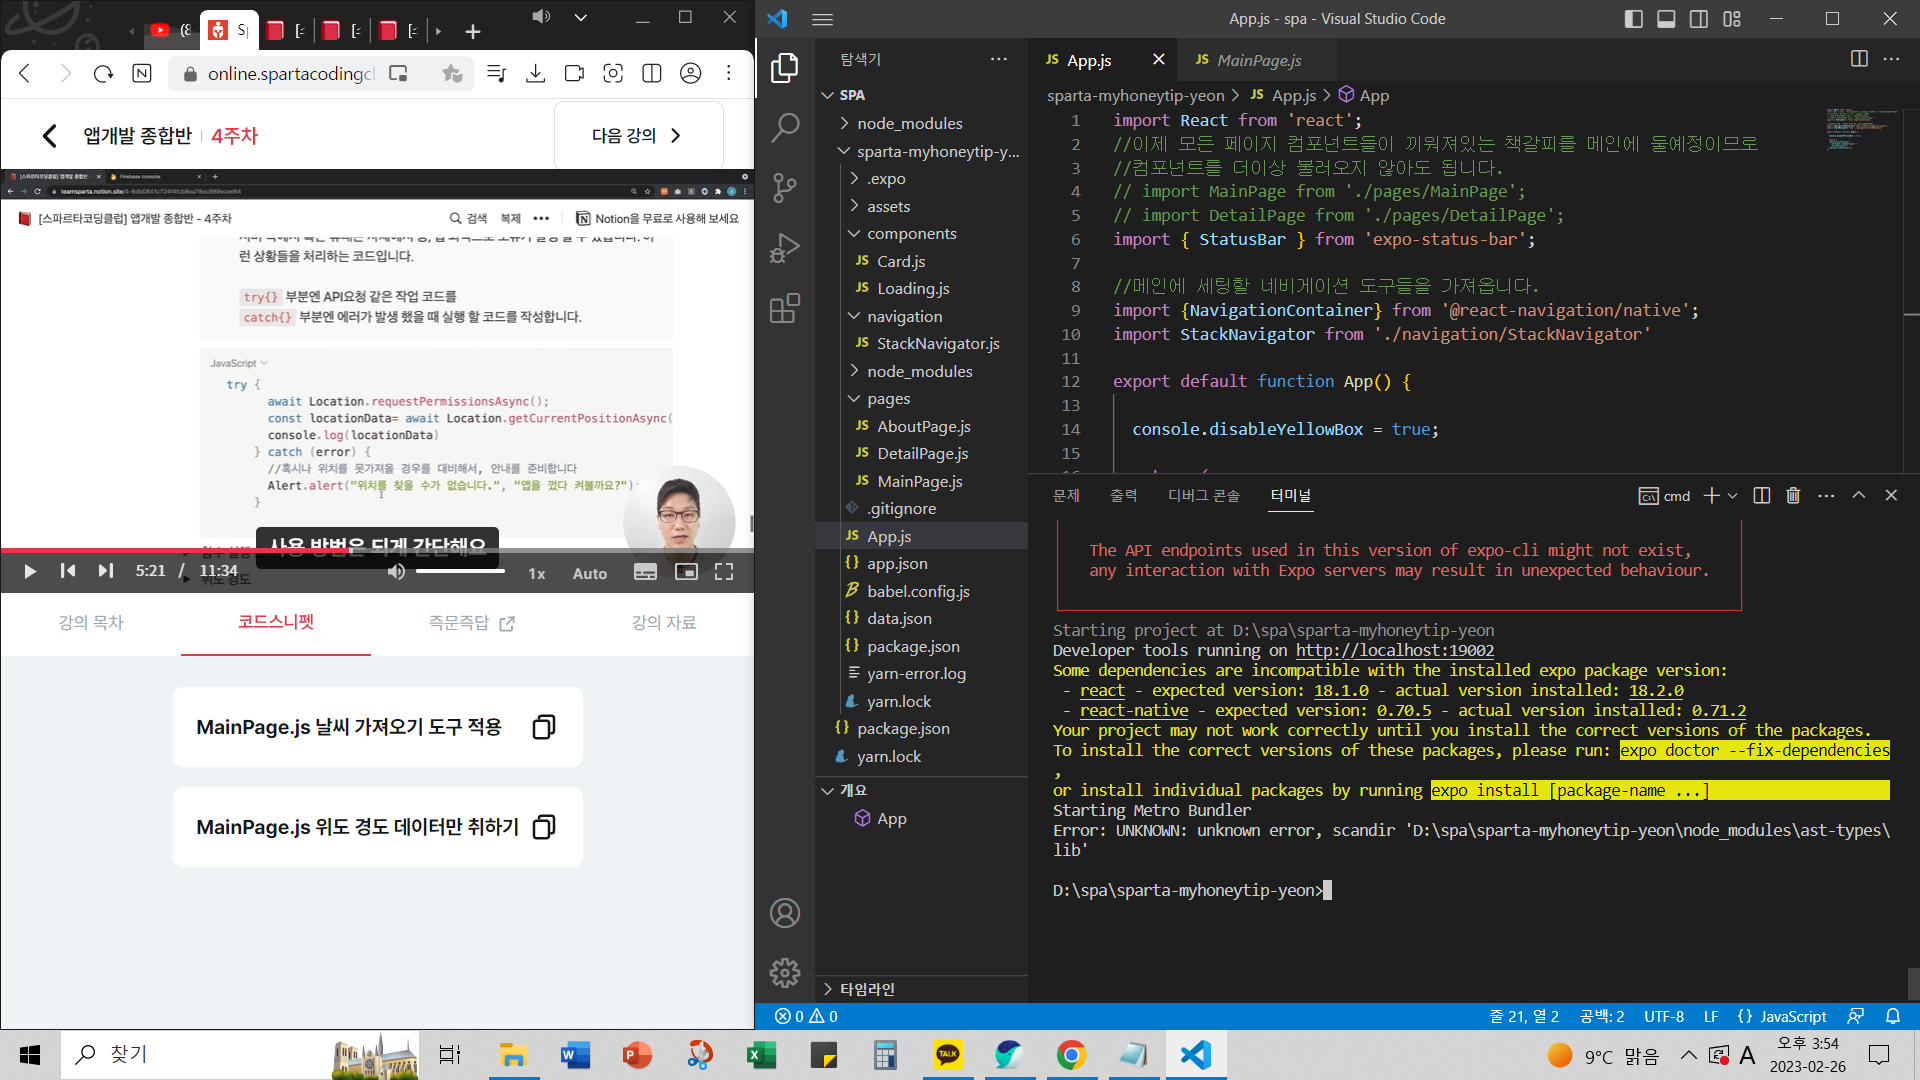Image resolution: width=1920 pixels, height=1080 pixels.
Task: Toggle primary sidebar layout in VS Code
Action: (x=1634, y=19)
